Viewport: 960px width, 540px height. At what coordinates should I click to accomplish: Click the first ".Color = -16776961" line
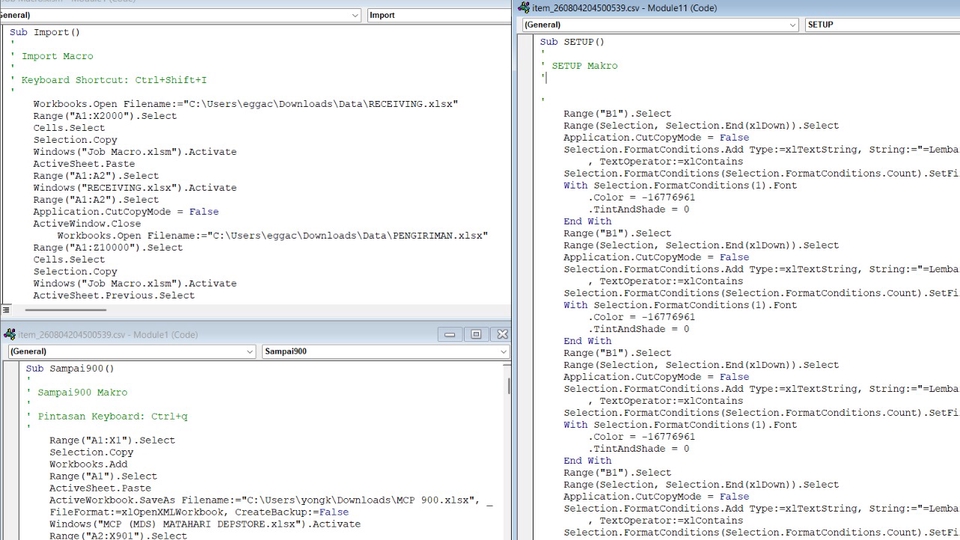tap(642, 197)
